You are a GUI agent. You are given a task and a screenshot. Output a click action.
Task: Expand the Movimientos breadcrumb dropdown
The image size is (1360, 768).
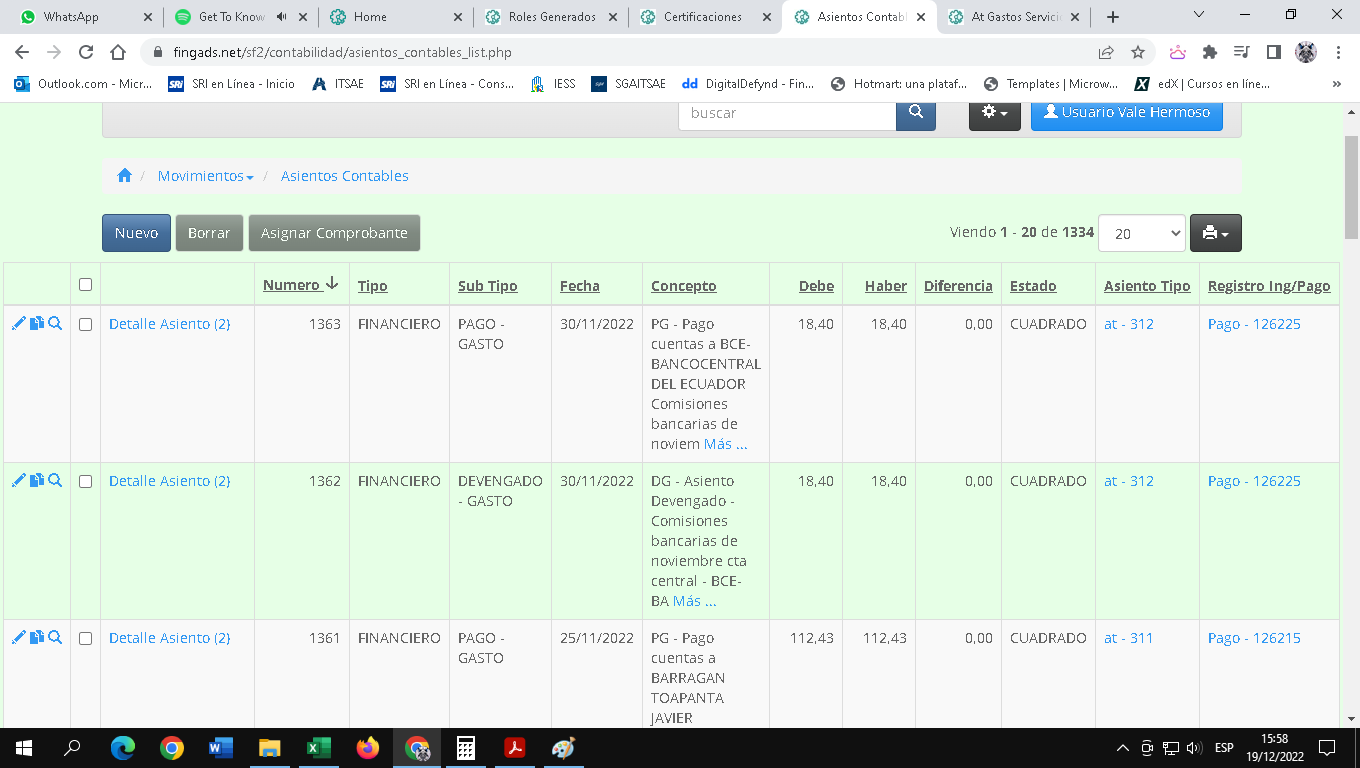205,176
